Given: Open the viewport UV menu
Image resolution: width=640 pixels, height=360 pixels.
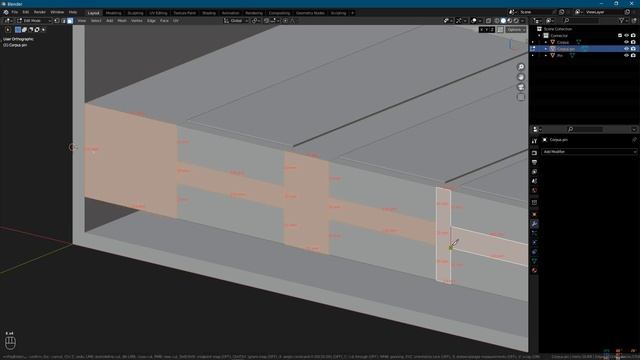Looking at the screenshot, I should [176, 20].
